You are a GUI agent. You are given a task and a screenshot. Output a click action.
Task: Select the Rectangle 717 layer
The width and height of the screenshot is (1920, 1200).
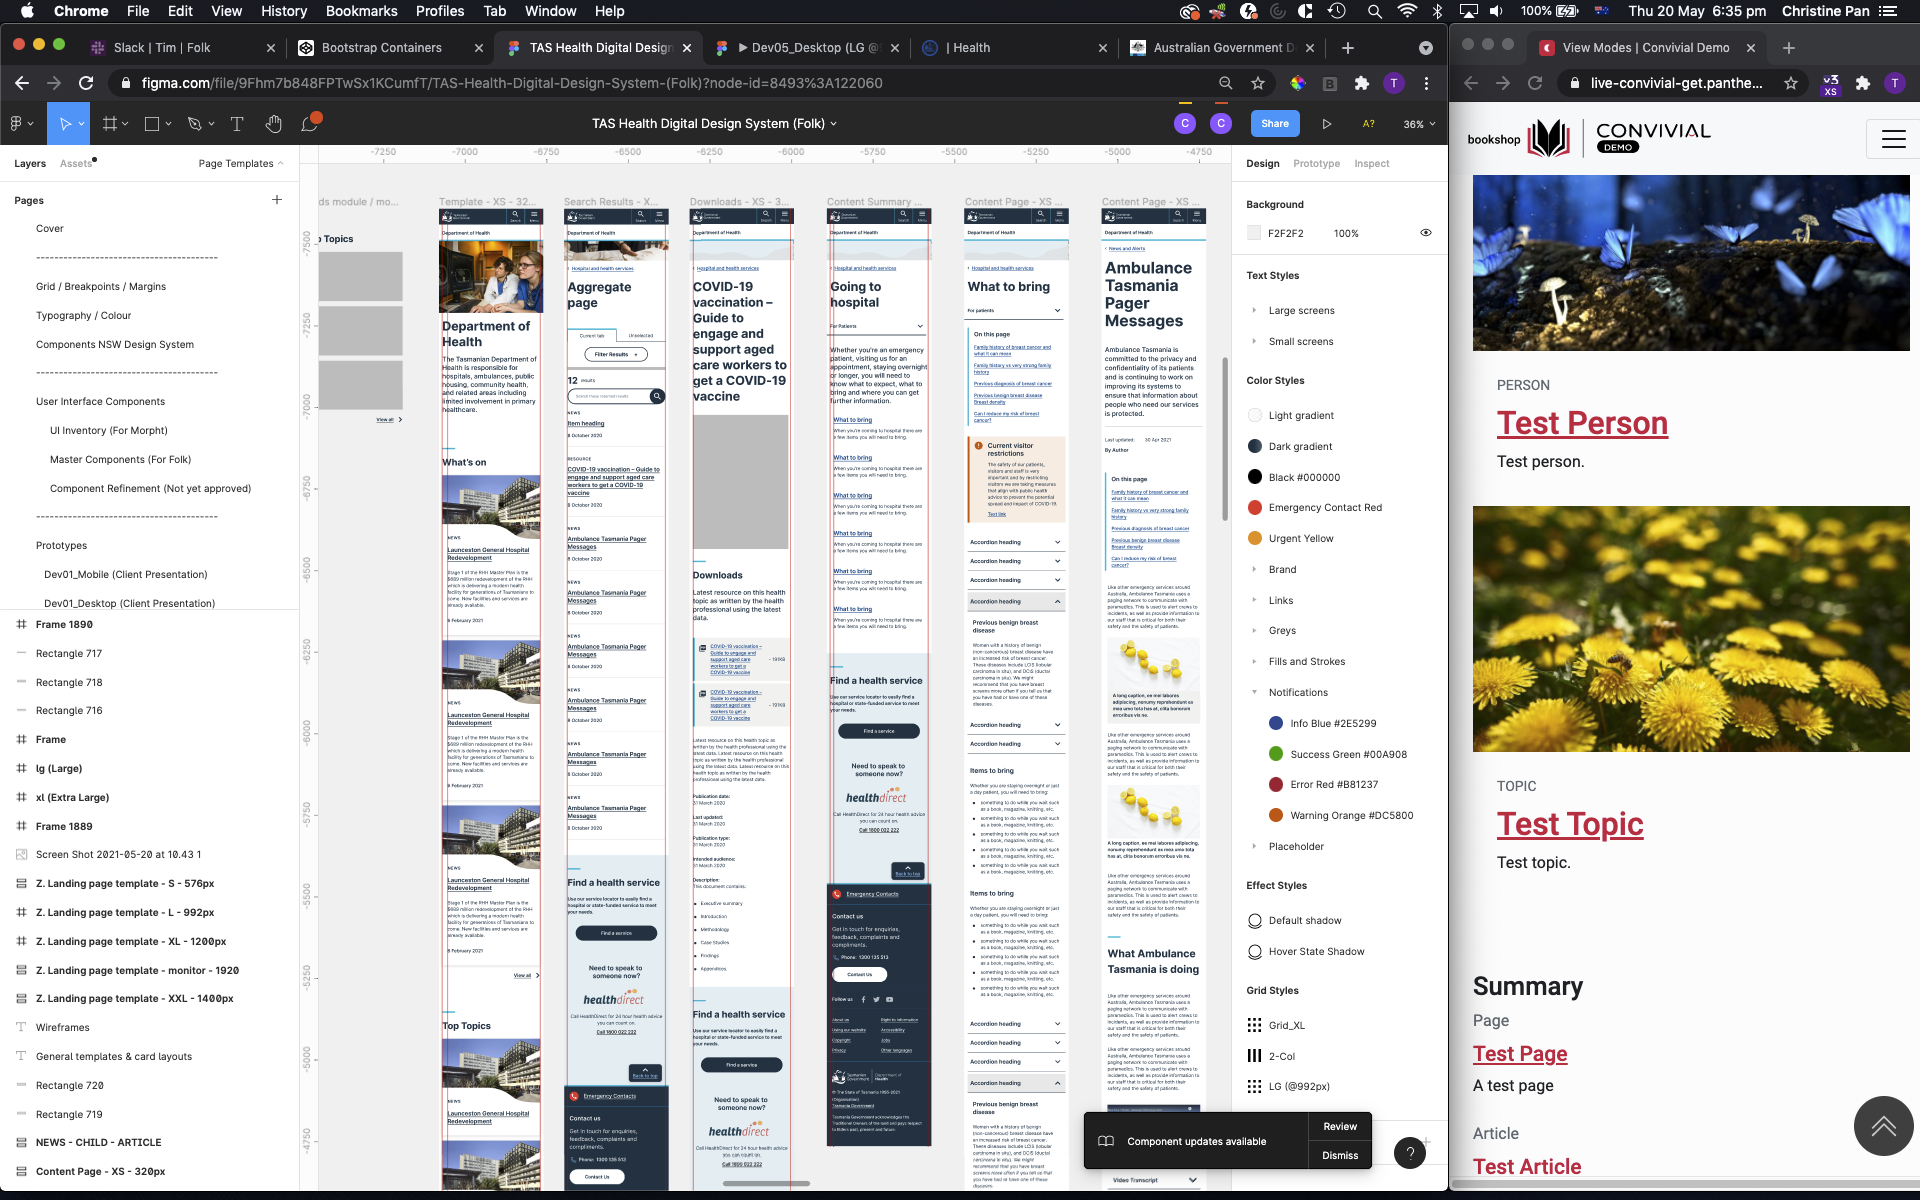[69, 653]
